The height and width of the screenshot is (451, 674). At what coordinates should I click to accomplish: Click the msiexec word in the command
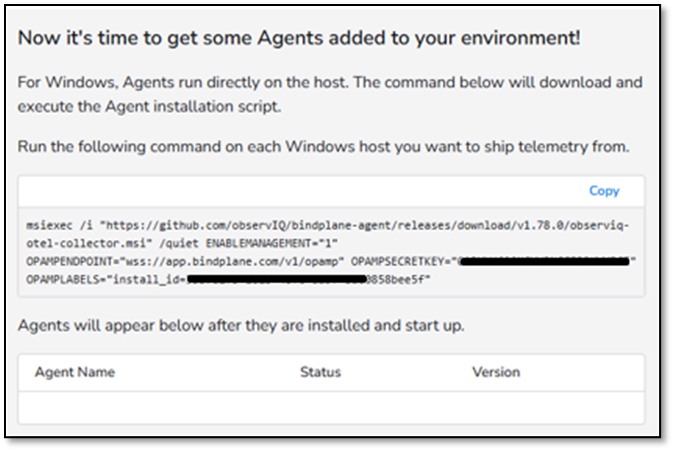coord(49,225)
